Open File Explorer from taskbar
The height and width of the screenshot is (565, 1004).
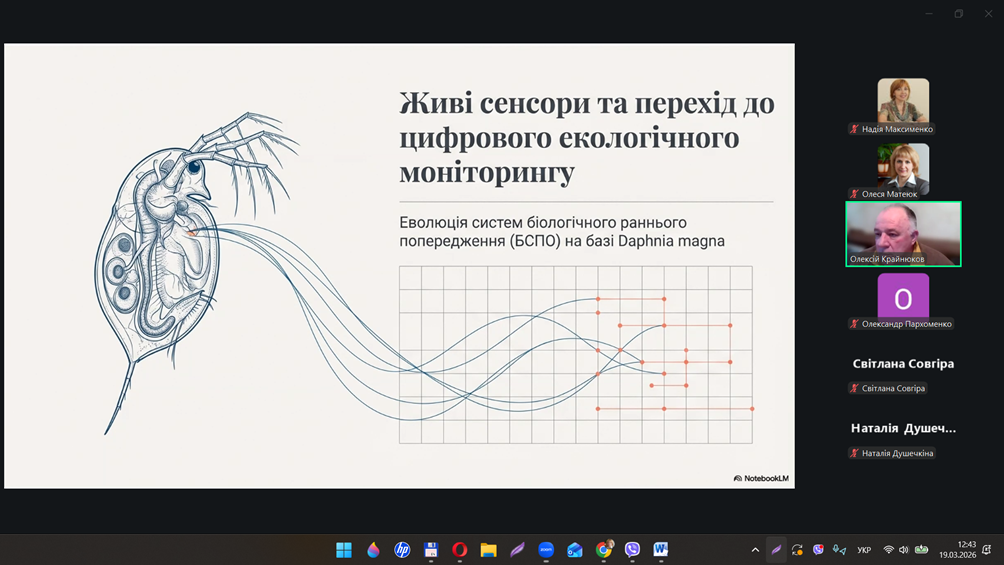tap(489, 549)
